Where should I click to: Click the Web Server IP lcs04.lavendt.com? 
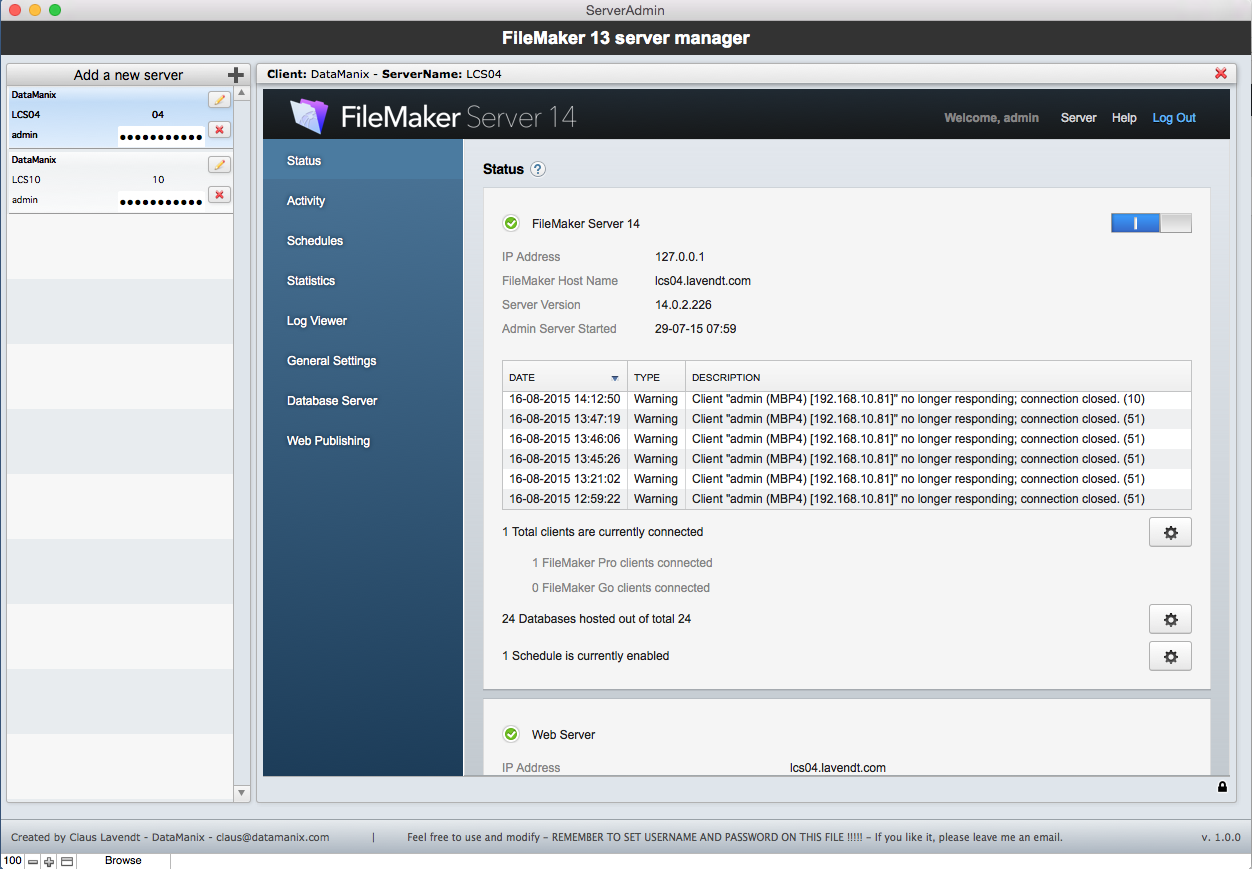[x=838, y=768]
